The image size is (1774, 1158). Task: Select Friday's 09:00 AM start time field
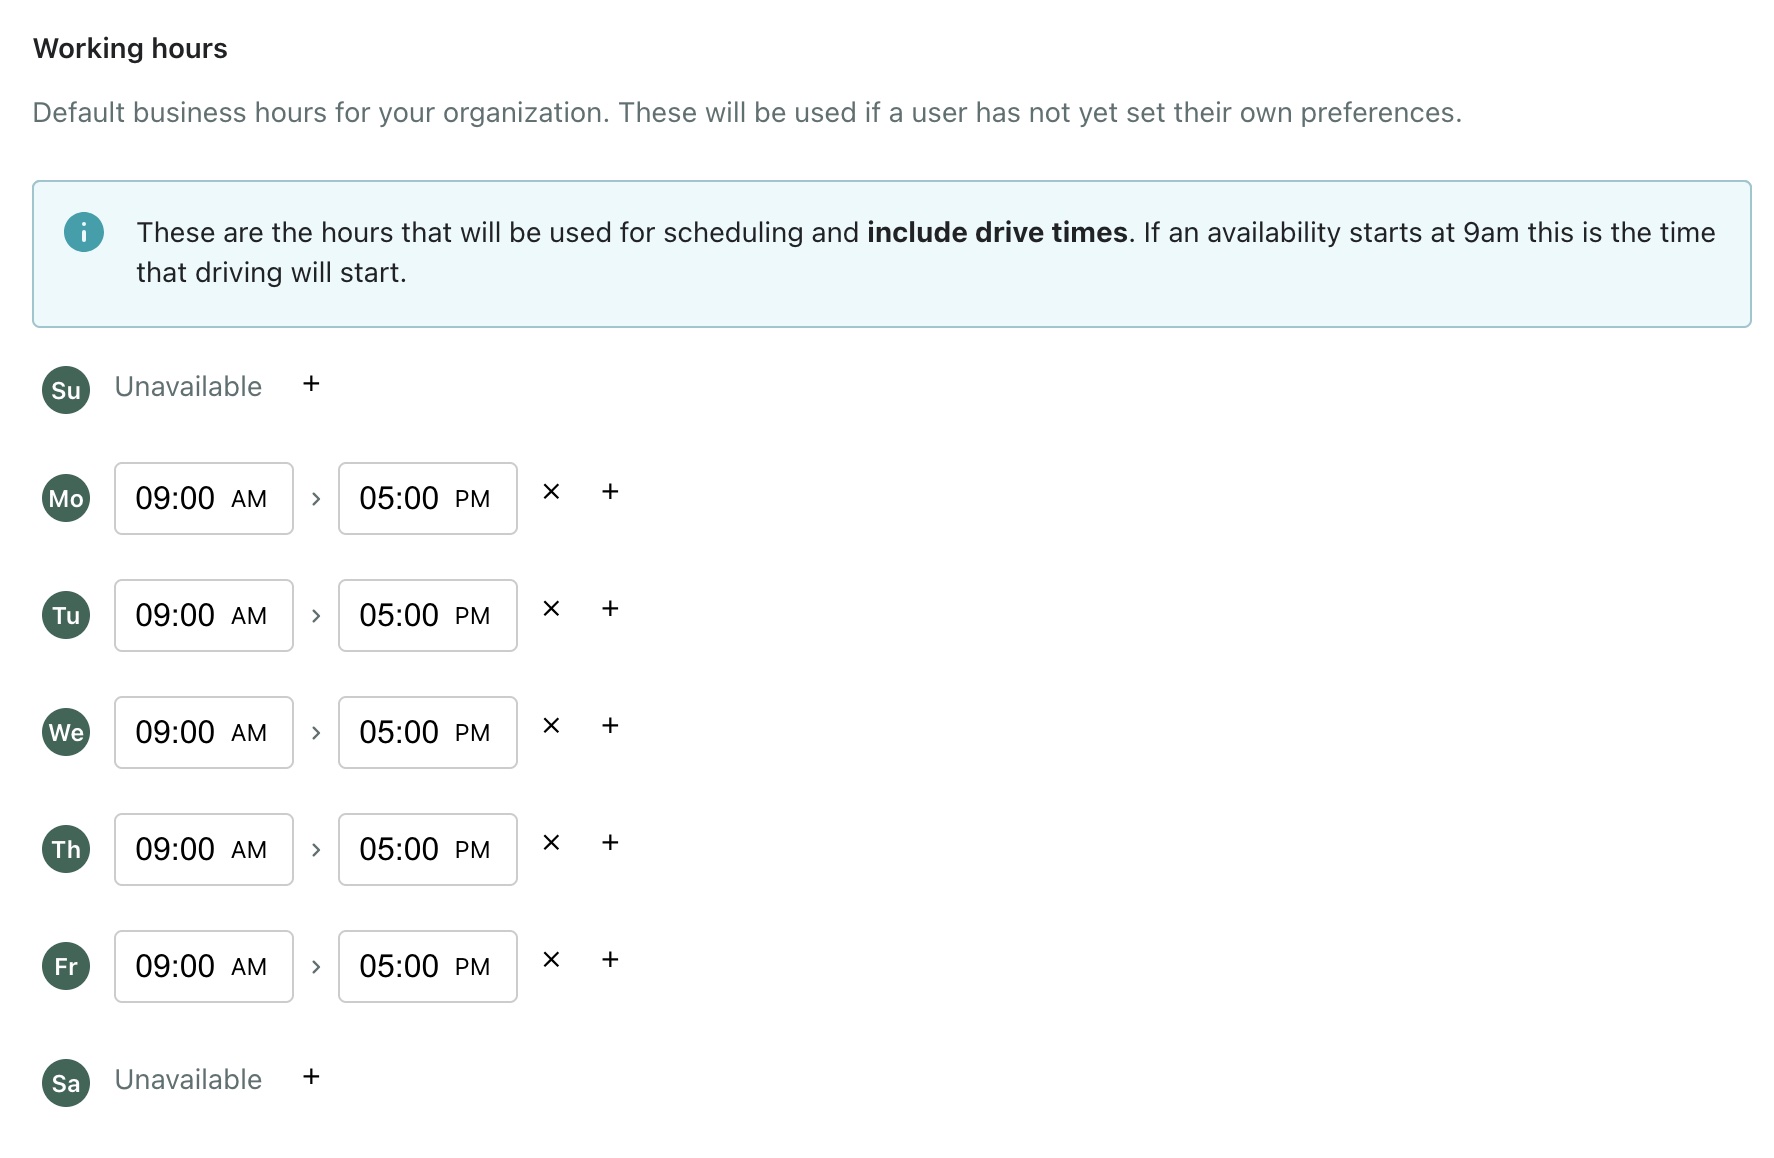(203, 966)
